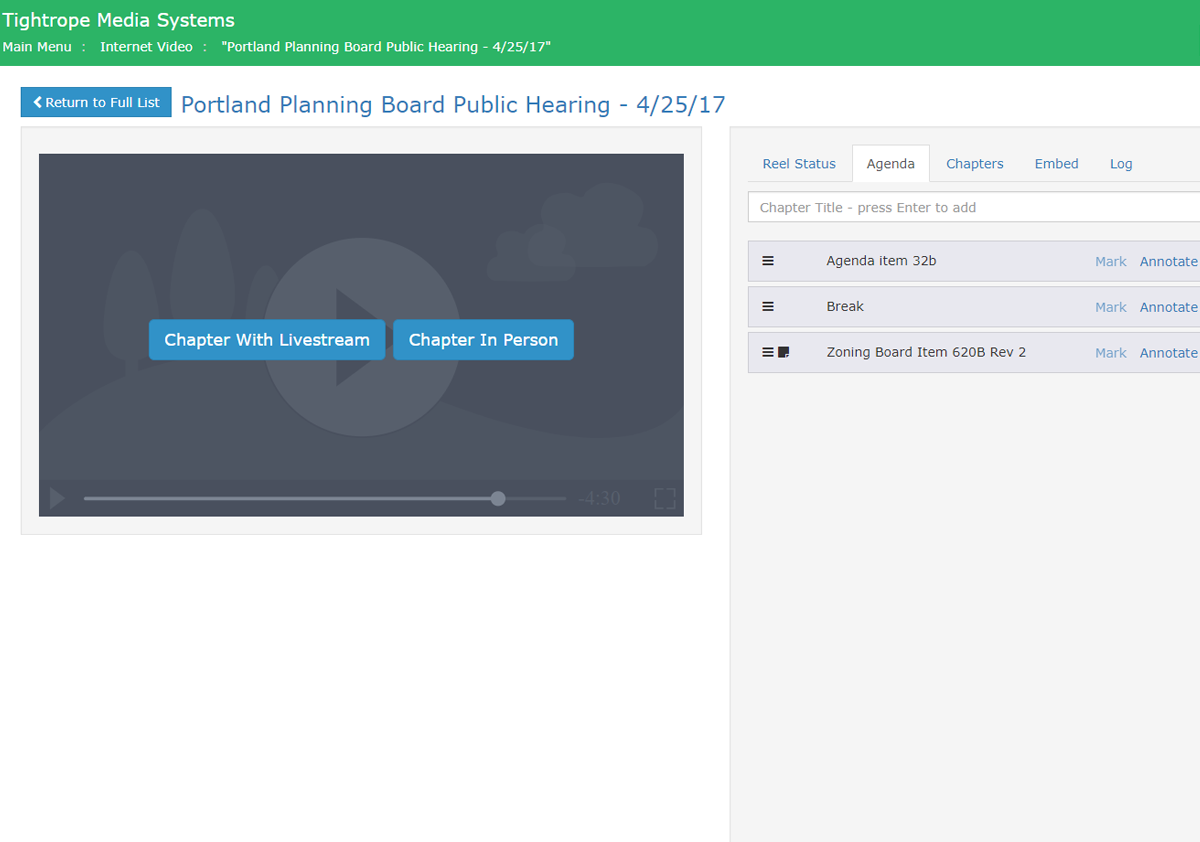The height and width of the screenshot is (842, 1200).
Task: Annotate the Agenda item 32b entry
Action: (x=1168, y=261)
